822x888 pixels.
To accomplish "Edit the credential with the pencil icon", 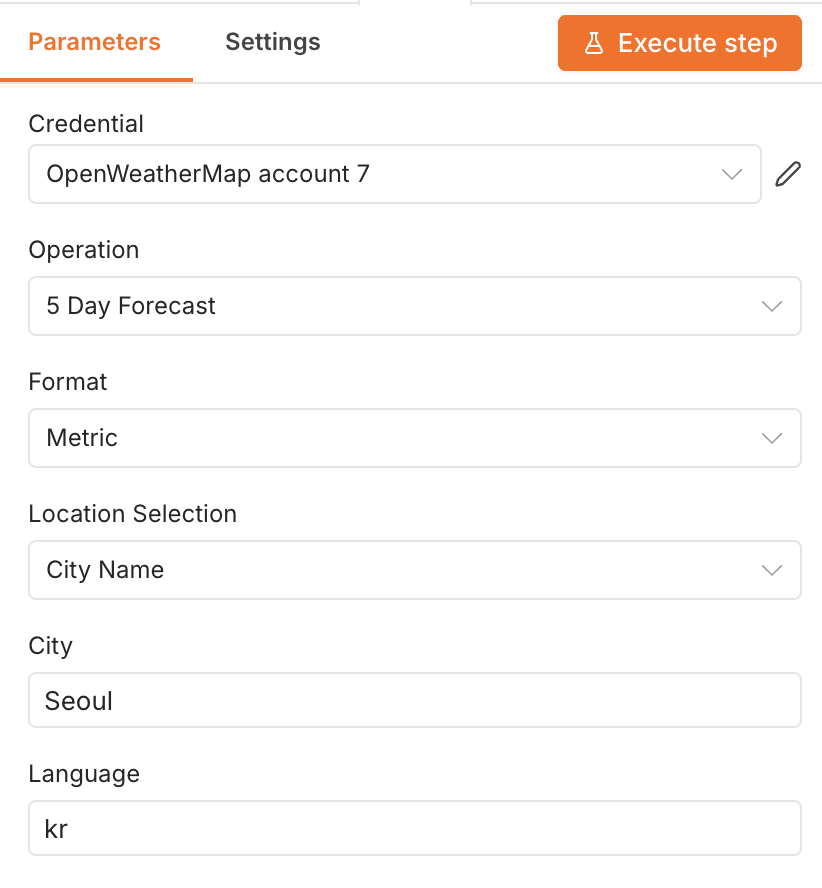I will click(x=788, y=174).
